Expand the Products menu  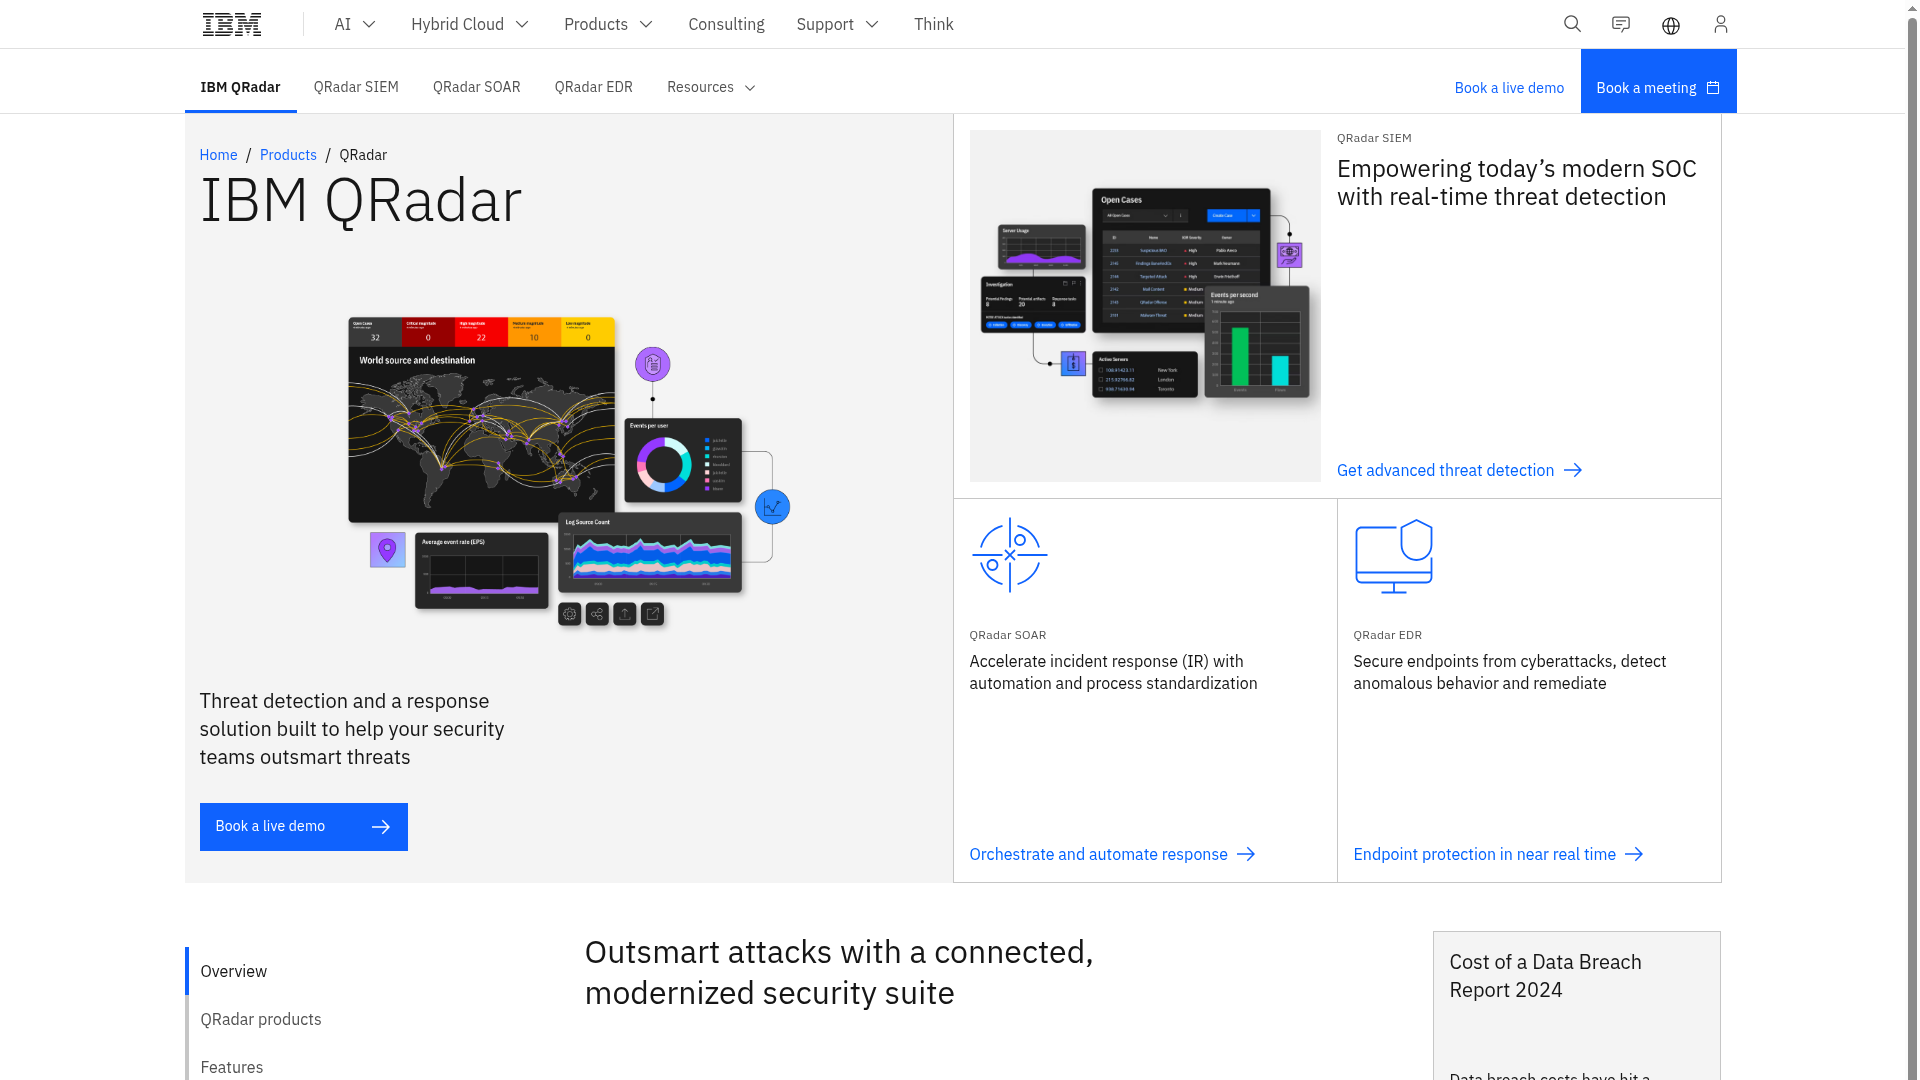(608, 24)
